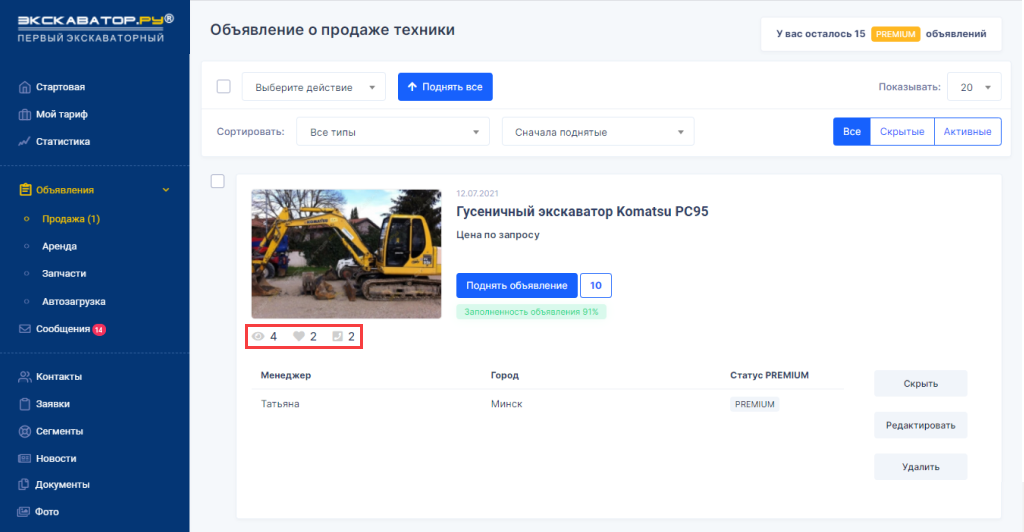Click the Фото picture icon

[24, 512]
